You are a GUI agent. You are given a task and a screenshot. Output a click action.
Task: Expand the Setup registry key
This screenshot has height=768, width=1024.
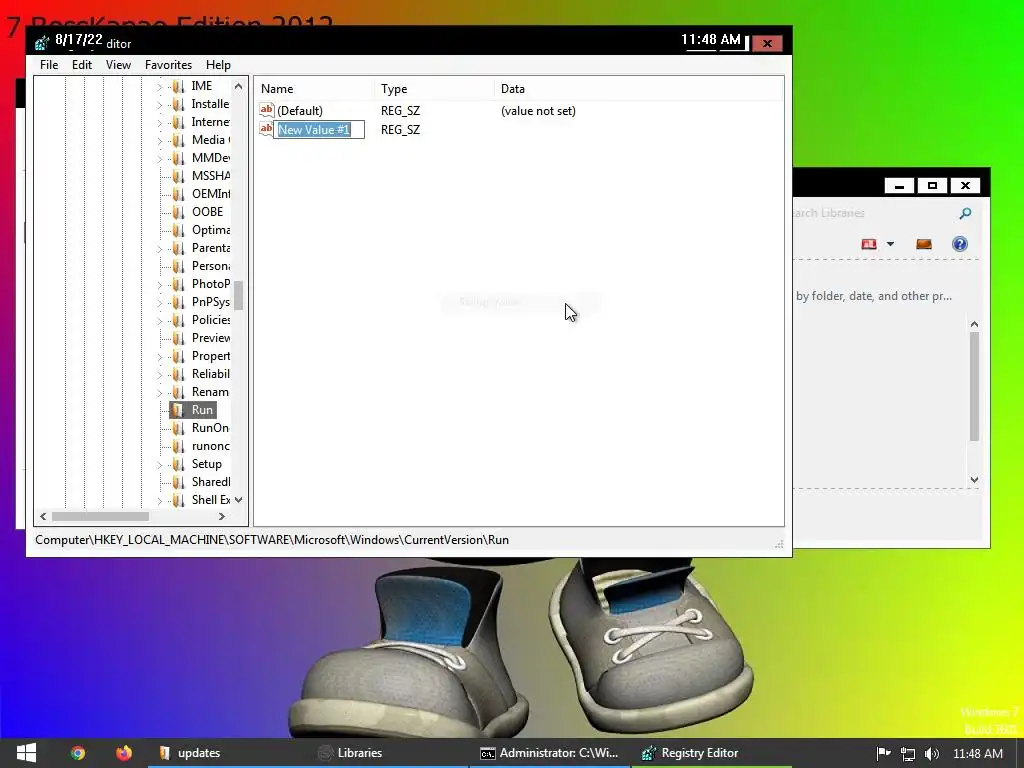(159, 465)
